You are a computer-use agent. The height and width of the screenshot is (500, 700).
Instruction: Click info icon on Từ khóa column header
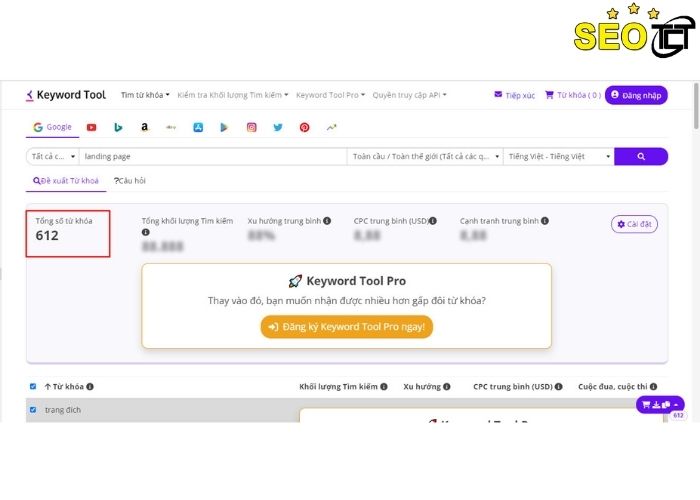click(x=90, y=387)
